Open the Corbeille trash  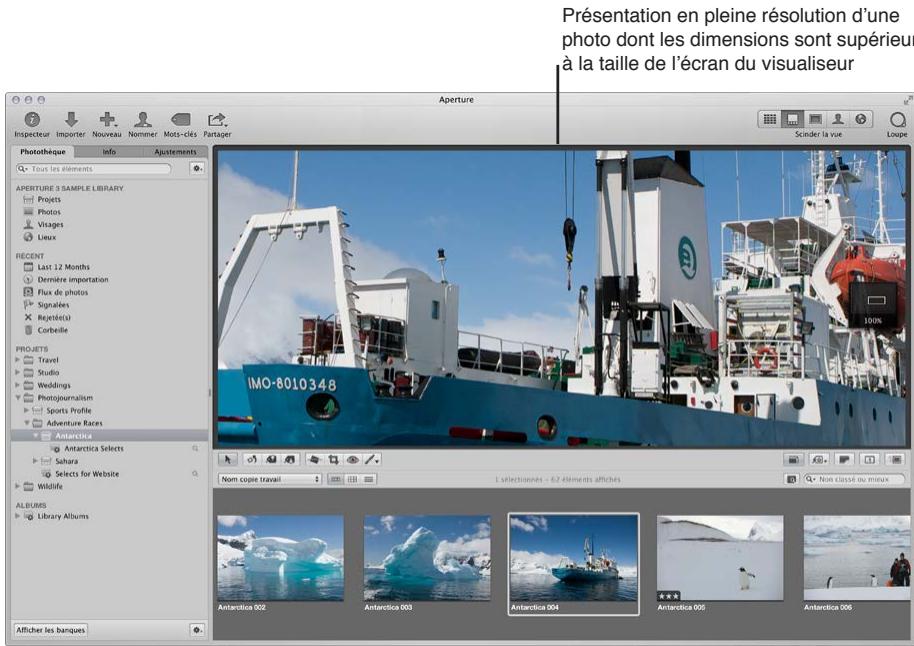pyautogui.click(x=52, y=330)
